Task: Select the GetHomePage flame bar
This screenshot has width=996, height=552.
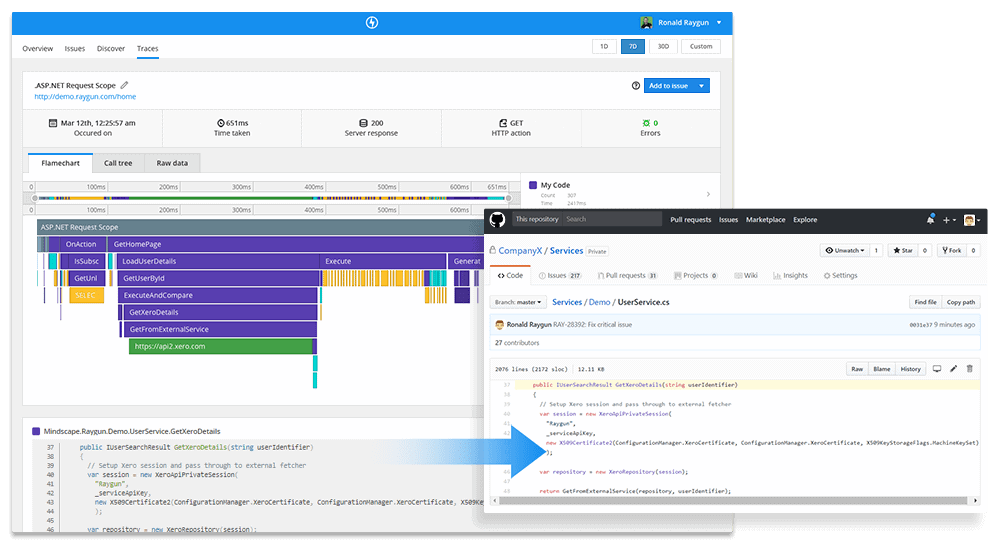Action: (x=296, y=244)
